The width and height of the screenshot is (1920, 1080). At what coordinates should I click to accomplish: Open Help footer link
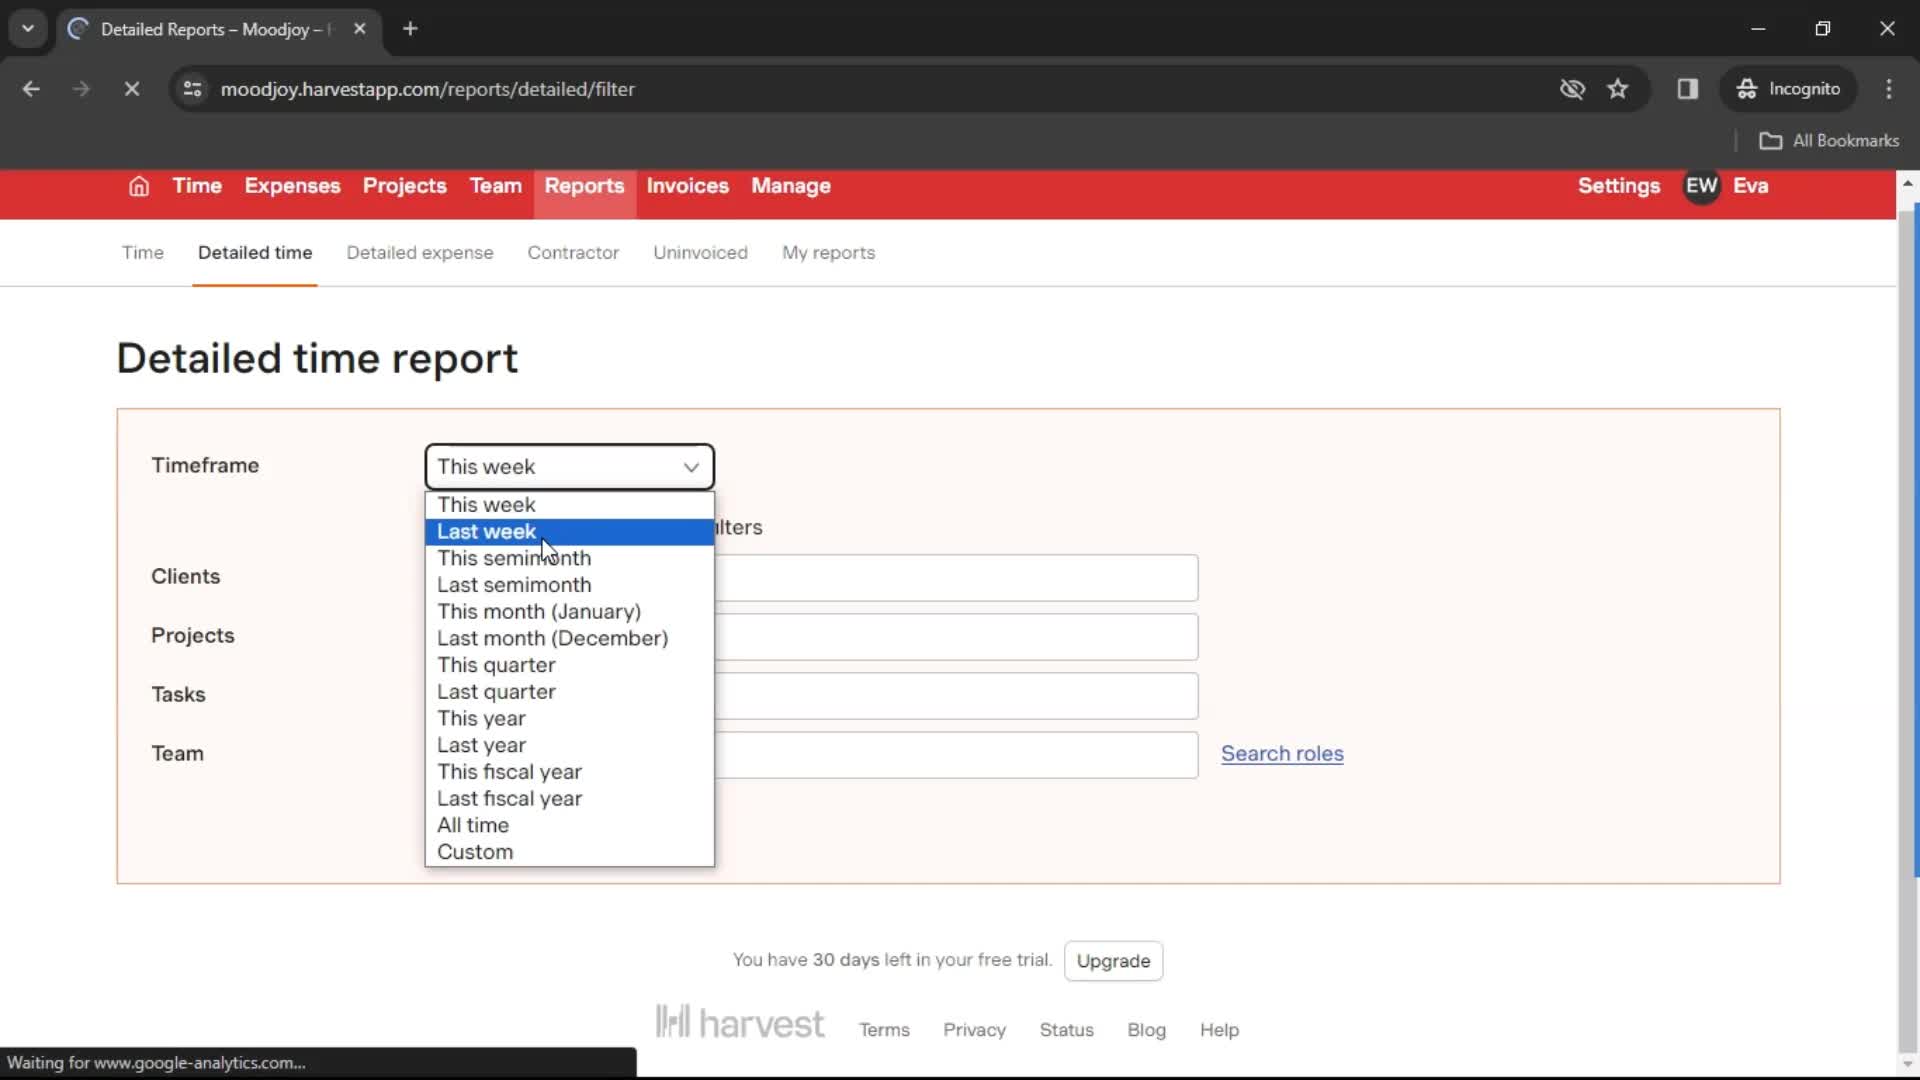point(1219,1030)
